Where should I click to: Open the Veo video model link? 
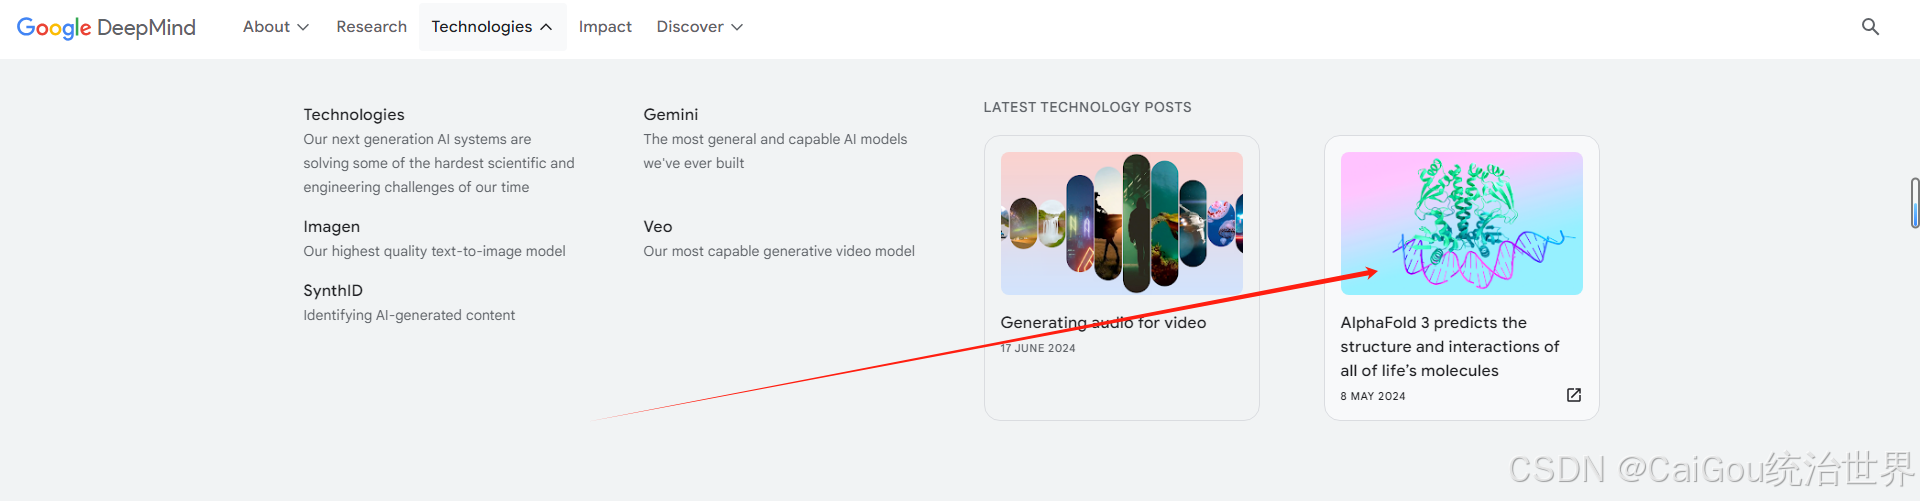pos(658,227)
